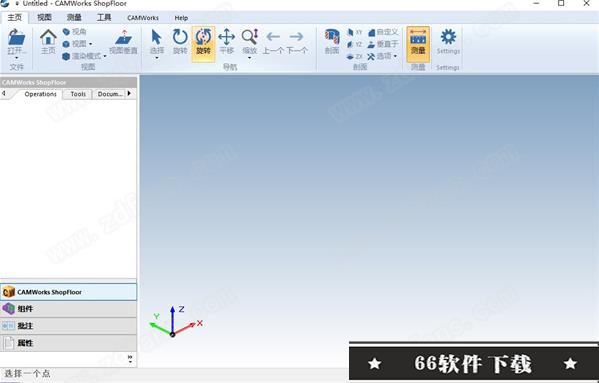This screenshot has width=599, height=383.
Task: Click the 上一个 previous view arrow
Action: [273, 41]
